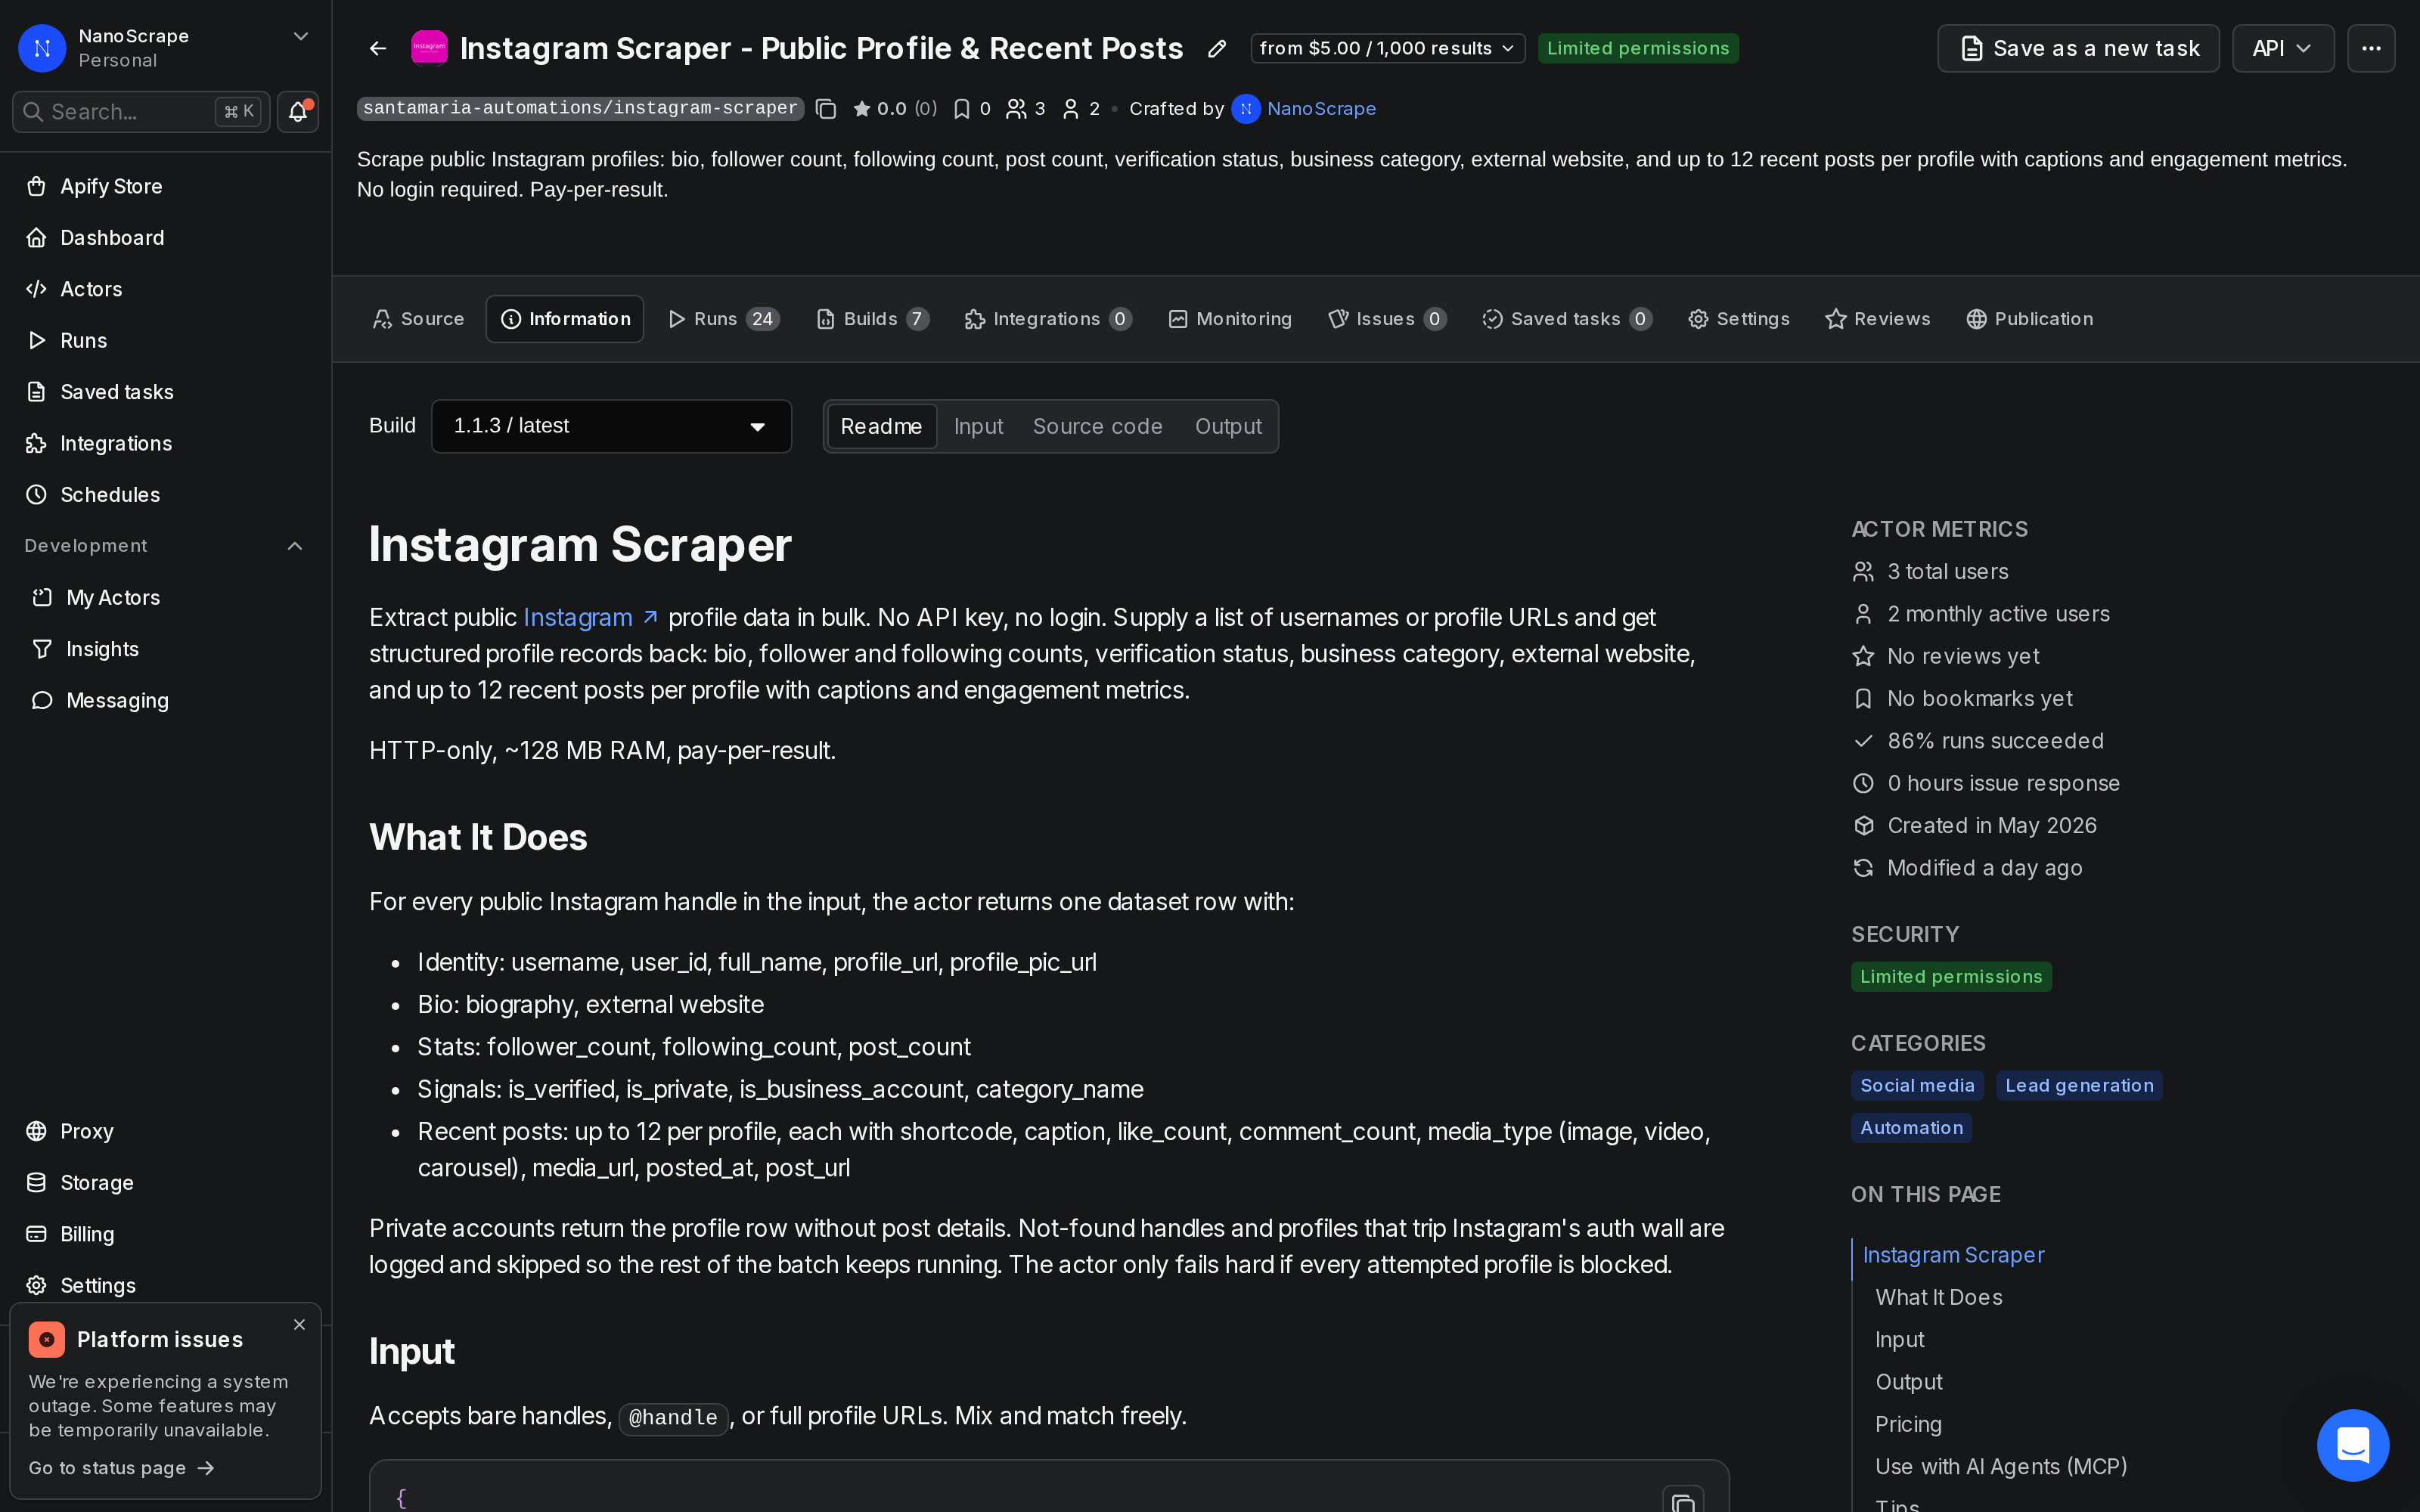2420x1512 pixels.
Task: Click the Social media category tag
Action: click(x=1917, y=1086)
